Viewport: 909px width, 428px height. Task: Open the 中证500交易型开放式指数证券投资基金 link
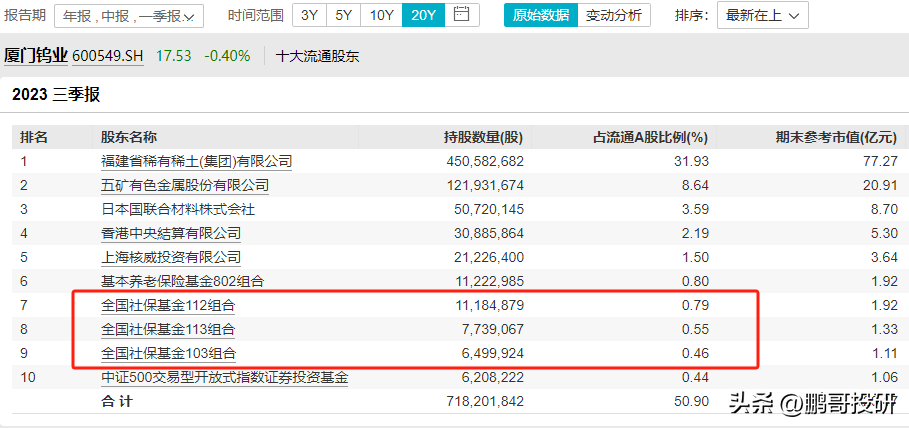pos(224,377)
